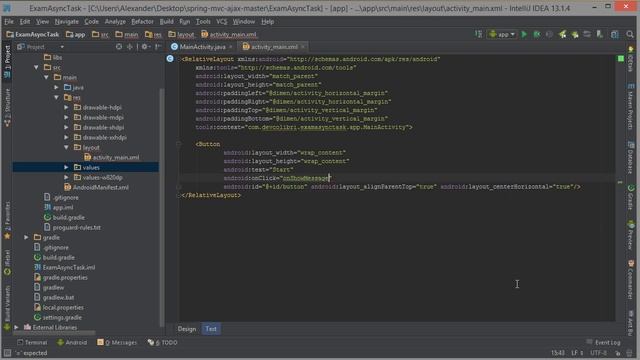Expand the drawable-hdpi folder
This screenshot has width=640, height=360.
click(66, 107)
